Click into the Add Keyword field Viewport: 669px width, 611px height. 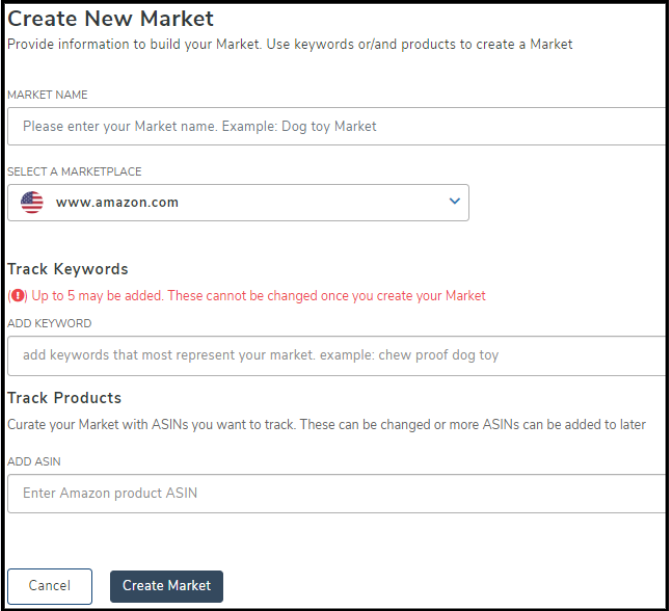click(x=336, y=355)
